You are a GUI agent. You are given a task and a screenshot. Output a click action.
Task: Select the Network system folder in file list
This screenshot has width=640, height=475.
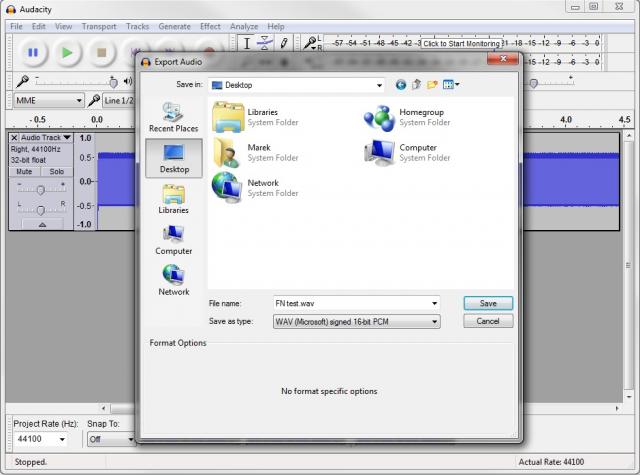[256, 188]
